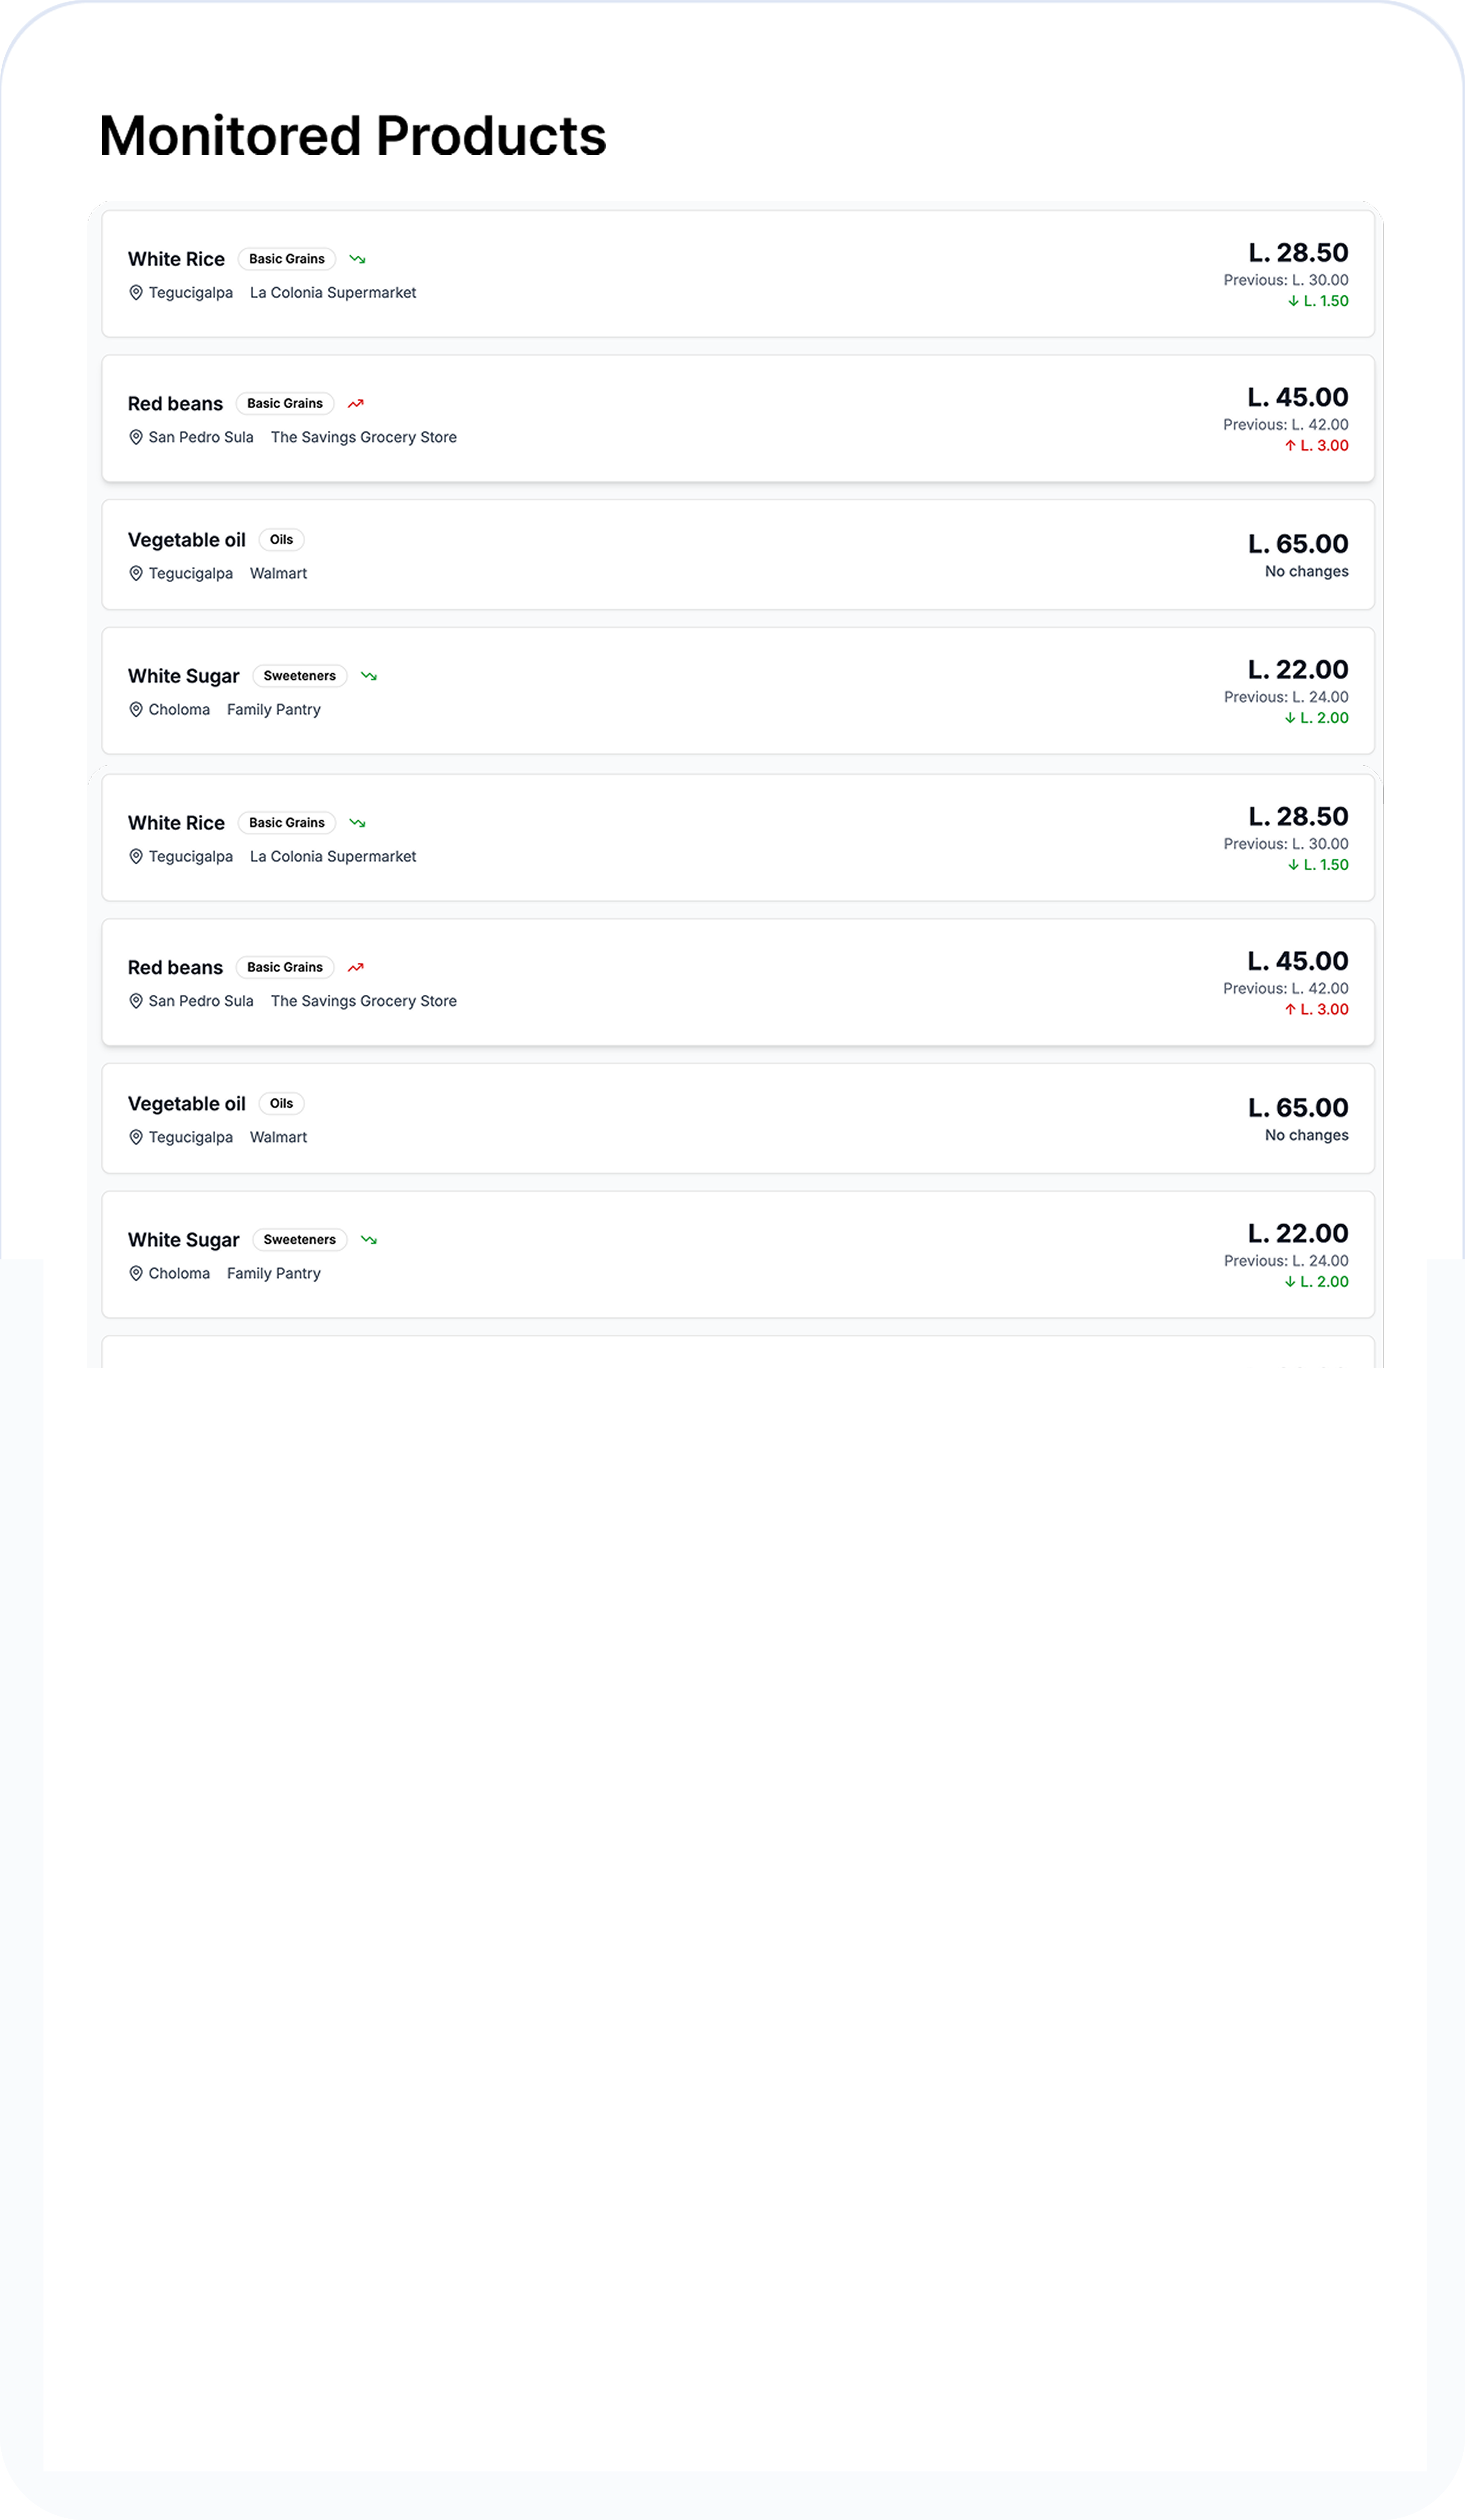Click the location pin beside San Pedro Sula on the second Red beans card

136,1001
